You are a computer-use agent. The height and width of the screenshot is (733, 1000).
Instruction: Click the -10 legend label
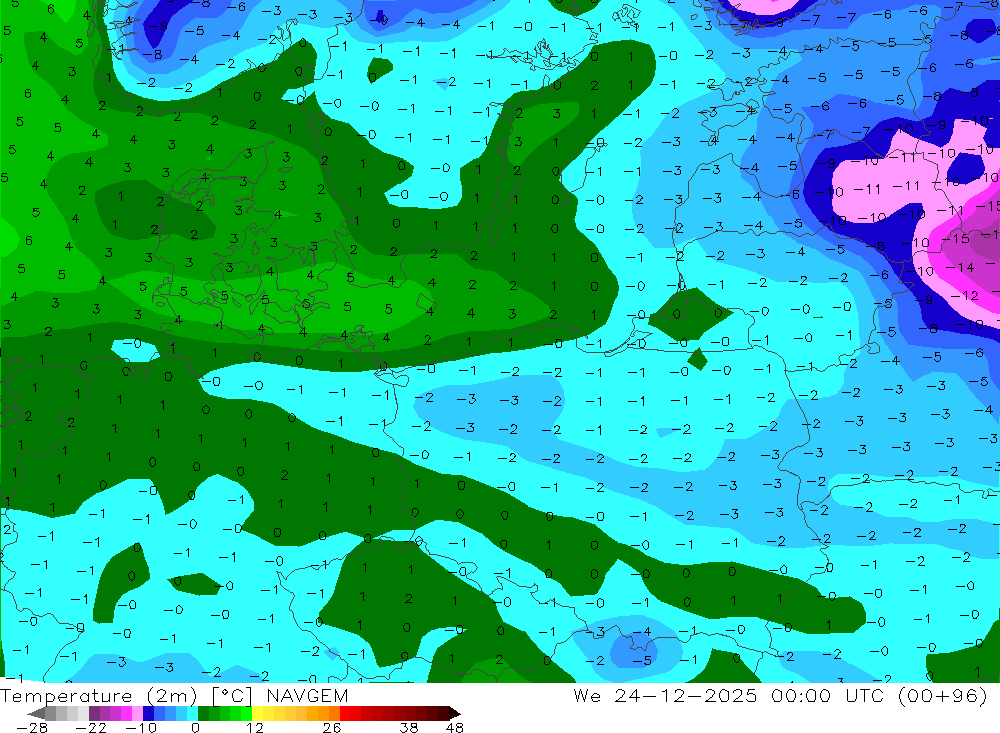coord(140,727)
